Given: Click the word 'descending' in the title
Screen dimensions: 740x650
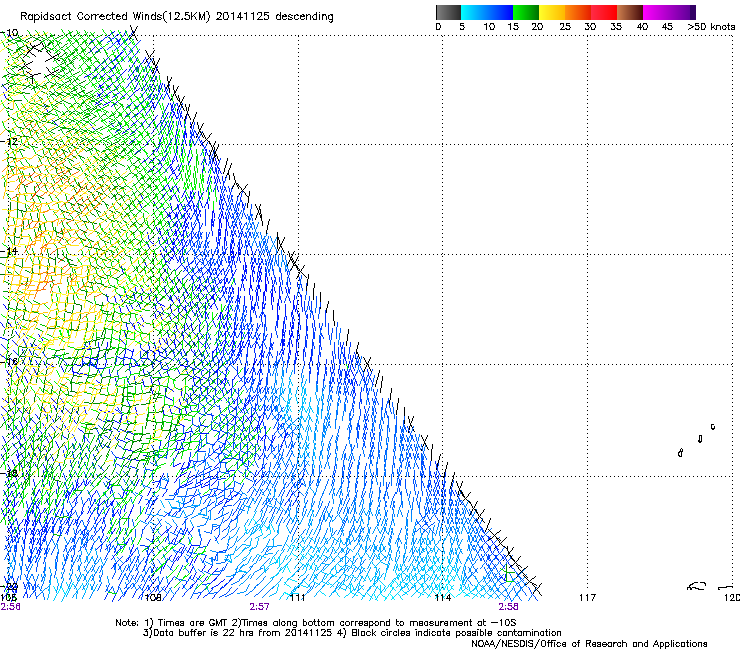Looking at the screenshot, I should [x=304, y=17].
